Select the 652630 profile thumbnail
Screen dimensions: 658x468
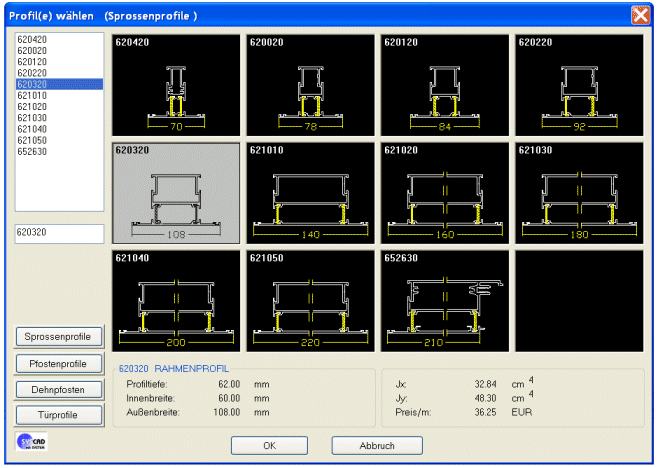[444, 299]
